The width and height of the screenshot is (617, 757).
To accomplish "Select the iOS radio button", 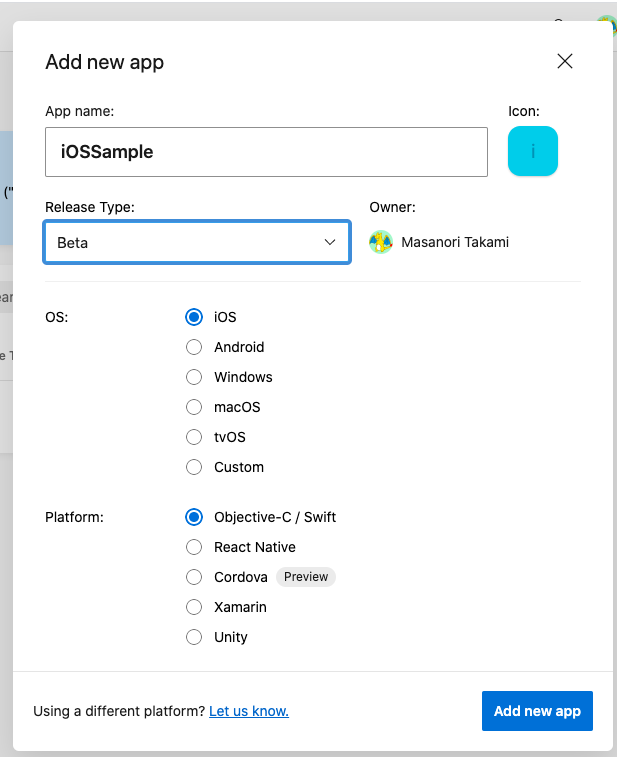I will click(x=194, y=317).
